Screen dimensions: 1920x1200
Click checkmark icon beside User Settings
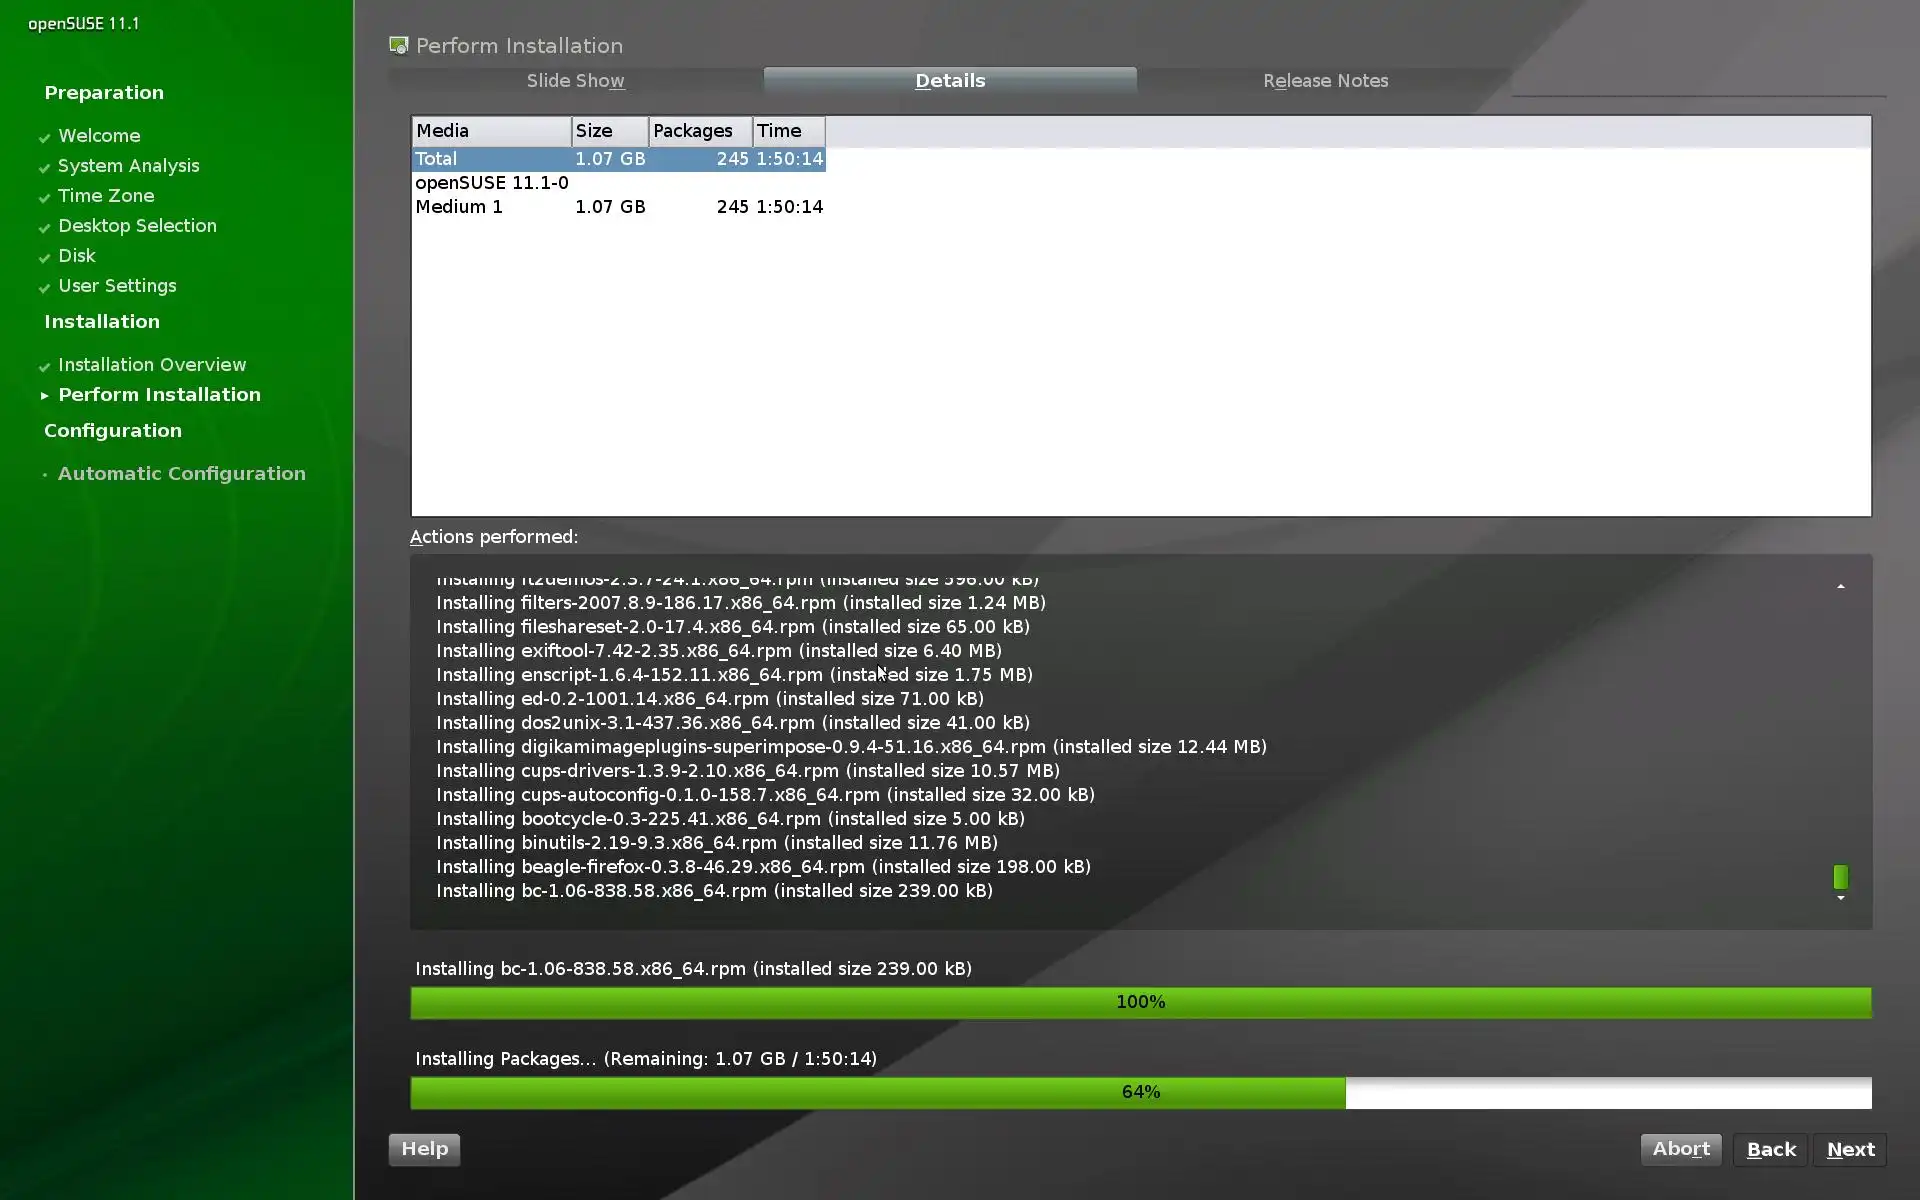[44, 287]
